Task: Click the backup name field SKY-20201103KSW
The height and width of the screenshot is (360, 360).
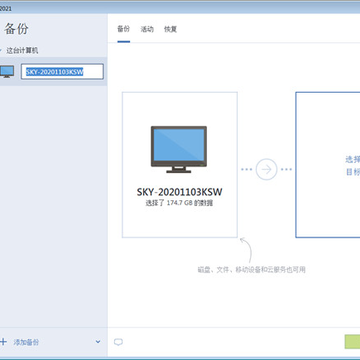Action: click(62, 72)
